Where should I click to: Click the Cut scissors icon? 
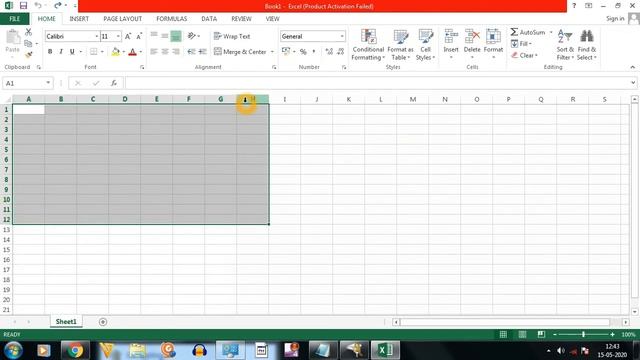pyautogui.click(x=28, y=32)
